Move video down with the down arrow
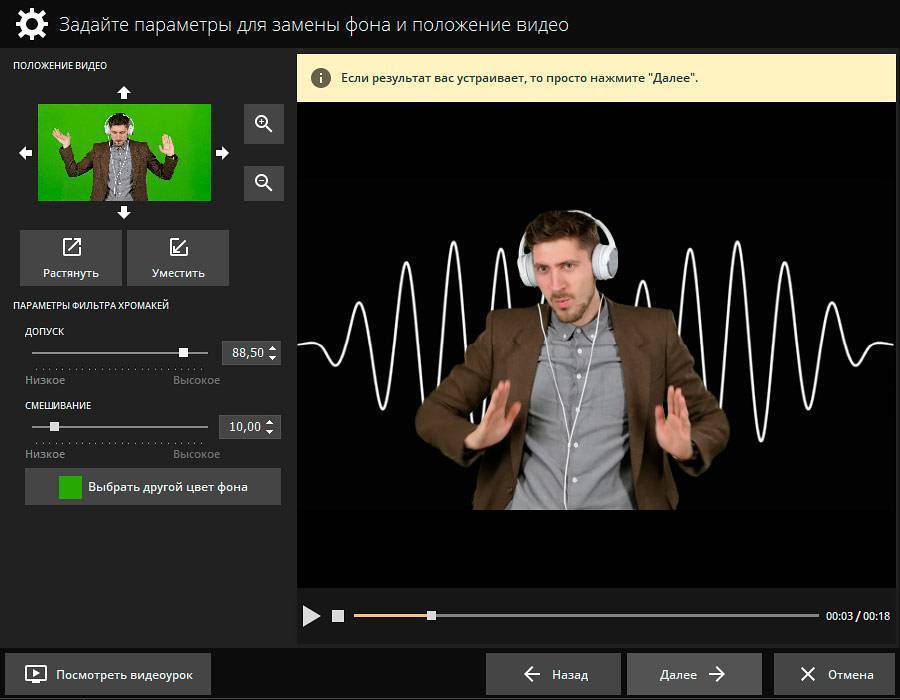This screenshot has height=700, width=900. [124, 212]
